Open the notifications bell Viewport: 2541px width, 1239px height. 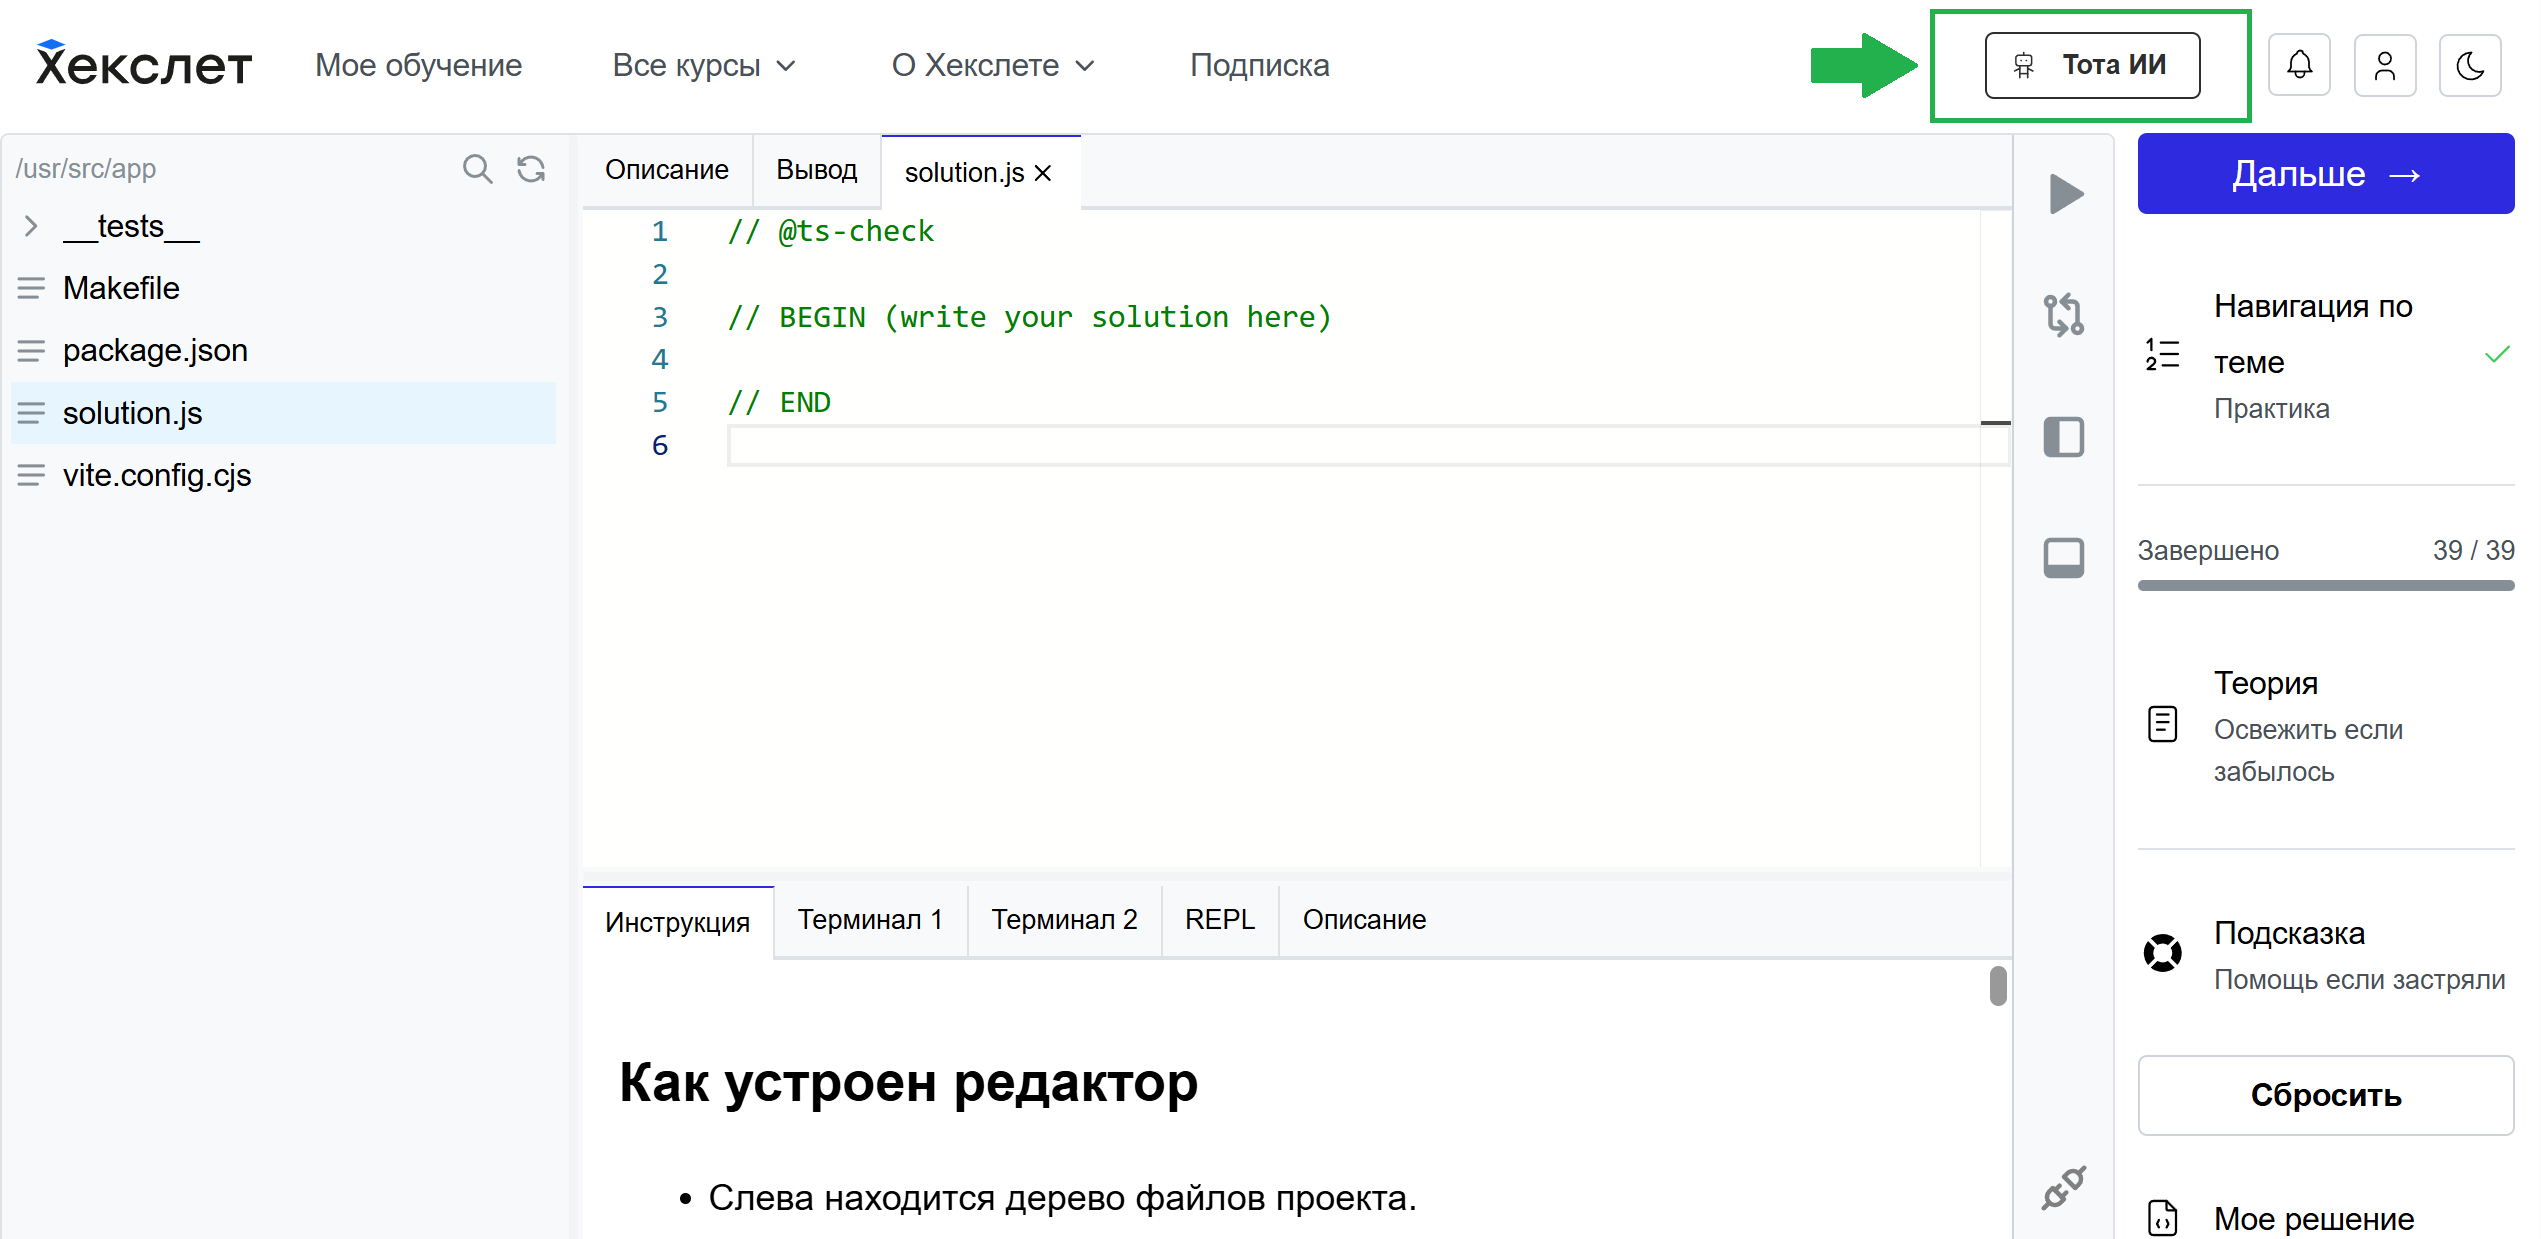click(2299, 66)
